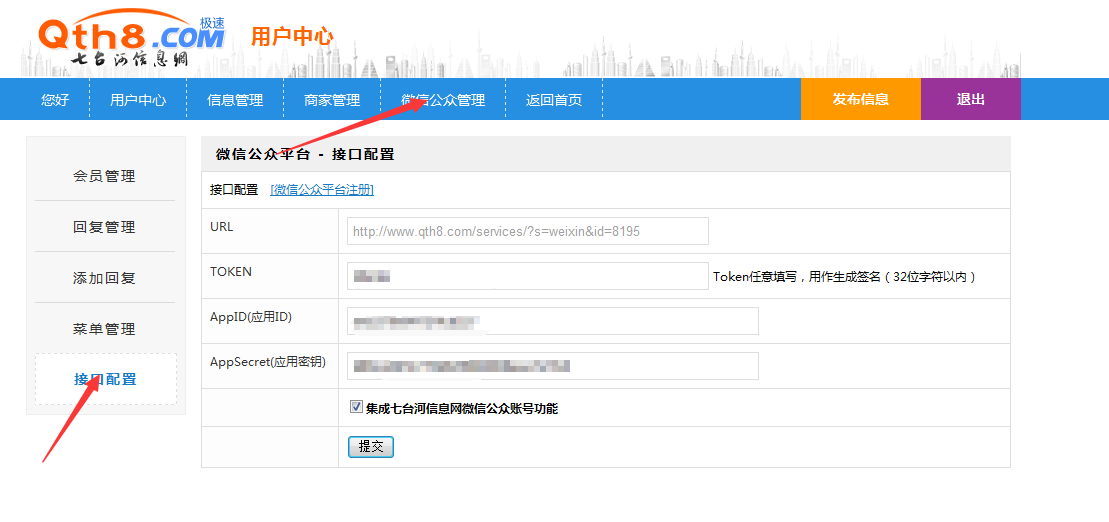Open the 微信公众平台注册 link
1109x522 pixels.
click(322, 190)
